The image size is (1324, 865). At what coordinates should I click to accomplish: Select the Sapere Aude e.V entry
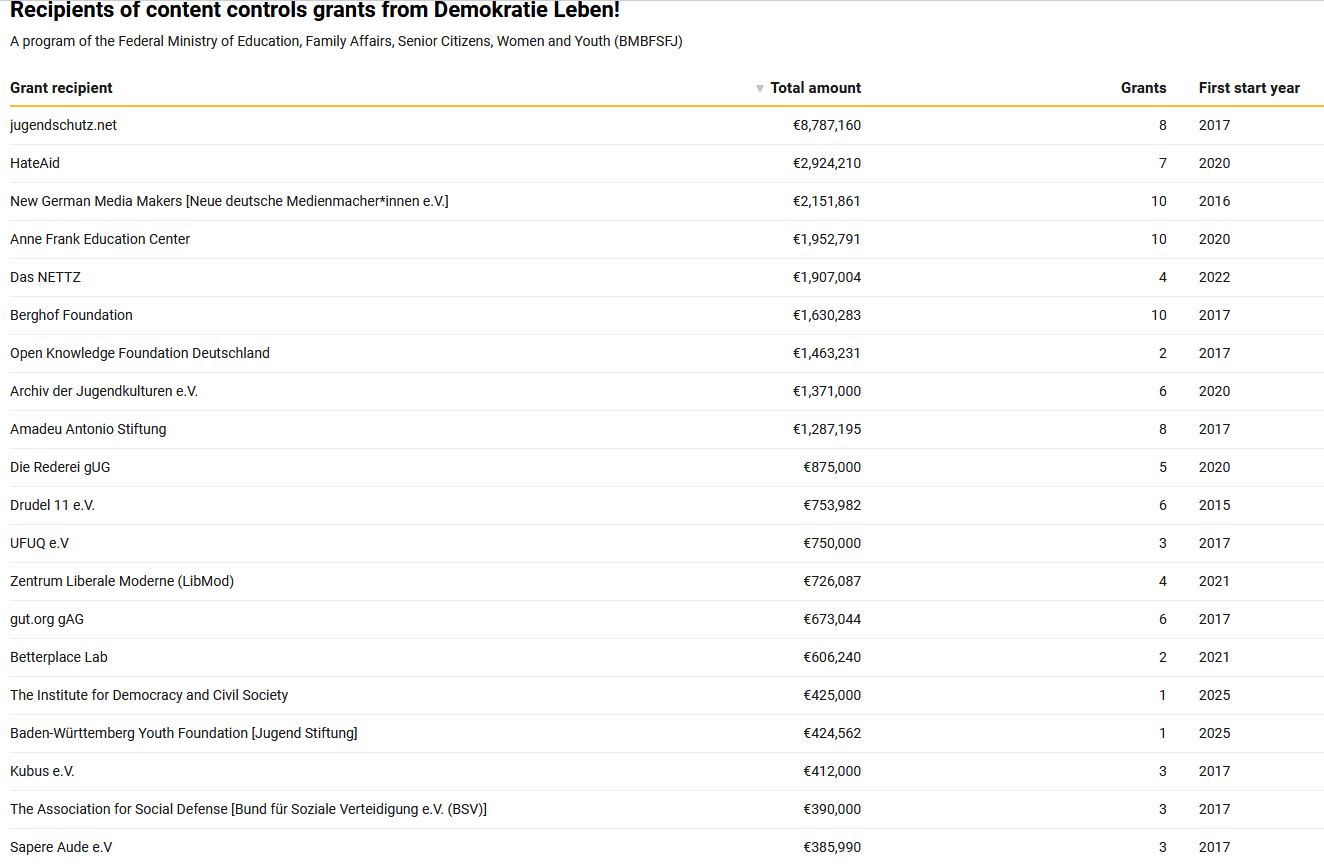(61, 847)
